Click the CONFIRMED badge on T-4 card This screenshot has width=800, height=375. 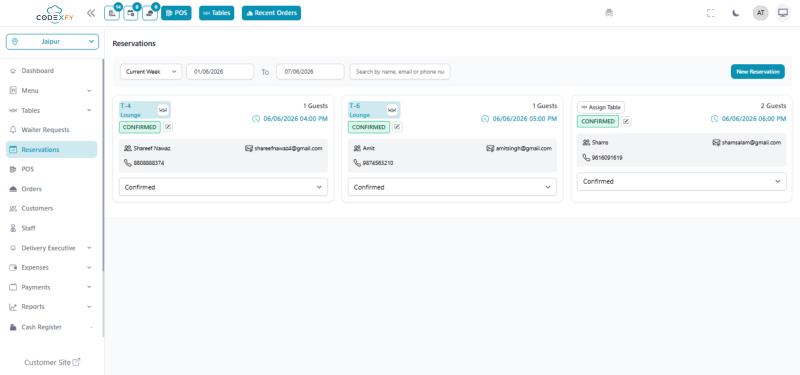point(140,127)
